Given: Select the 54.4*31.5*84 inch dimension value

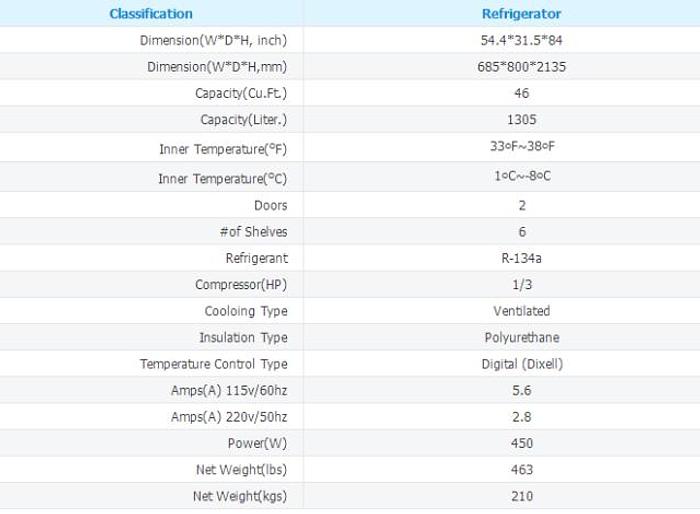Looking at the screenshot, I should 514,41.
